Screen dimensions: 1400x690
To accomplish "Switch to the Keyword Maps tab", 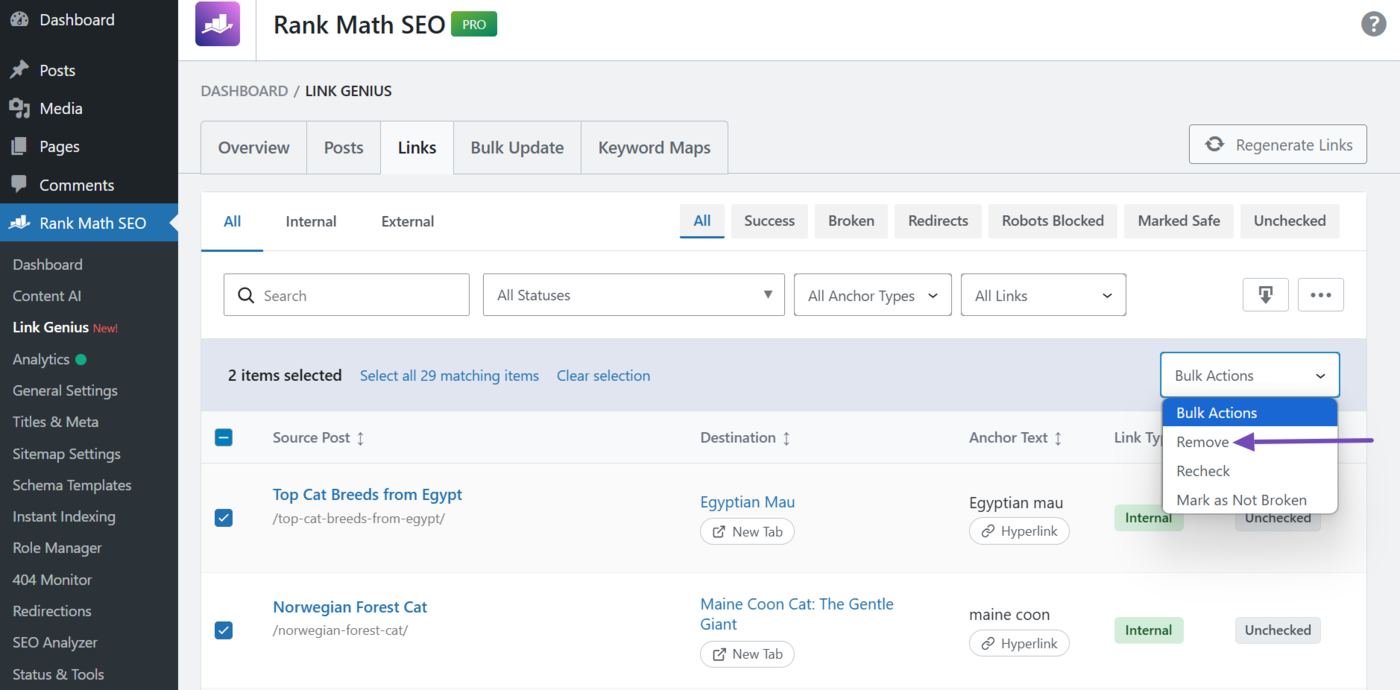I will click(x=654, y=146).
